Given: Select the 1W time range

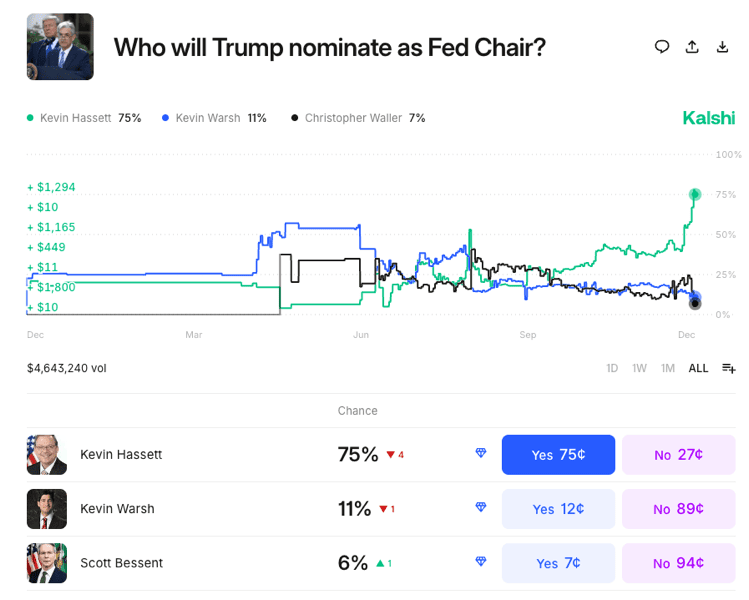Looking at the screenshot, I should tap(640, 368).
